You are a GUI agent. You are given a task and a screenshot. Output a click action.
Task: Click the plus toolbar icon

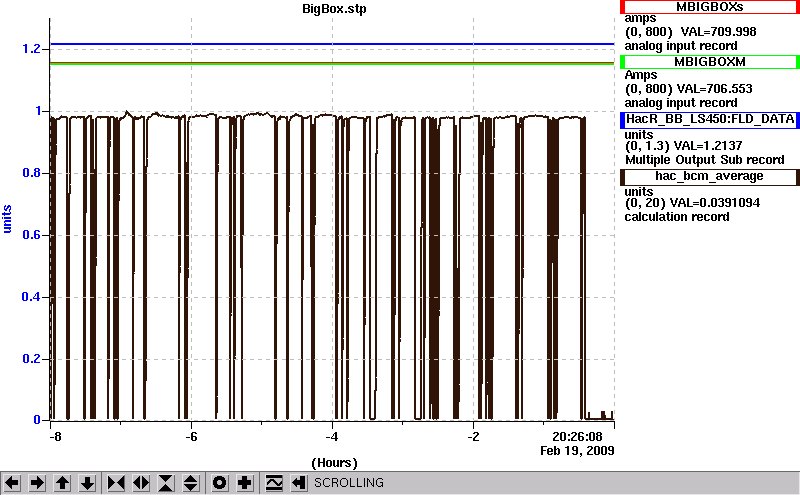point(245,483)
